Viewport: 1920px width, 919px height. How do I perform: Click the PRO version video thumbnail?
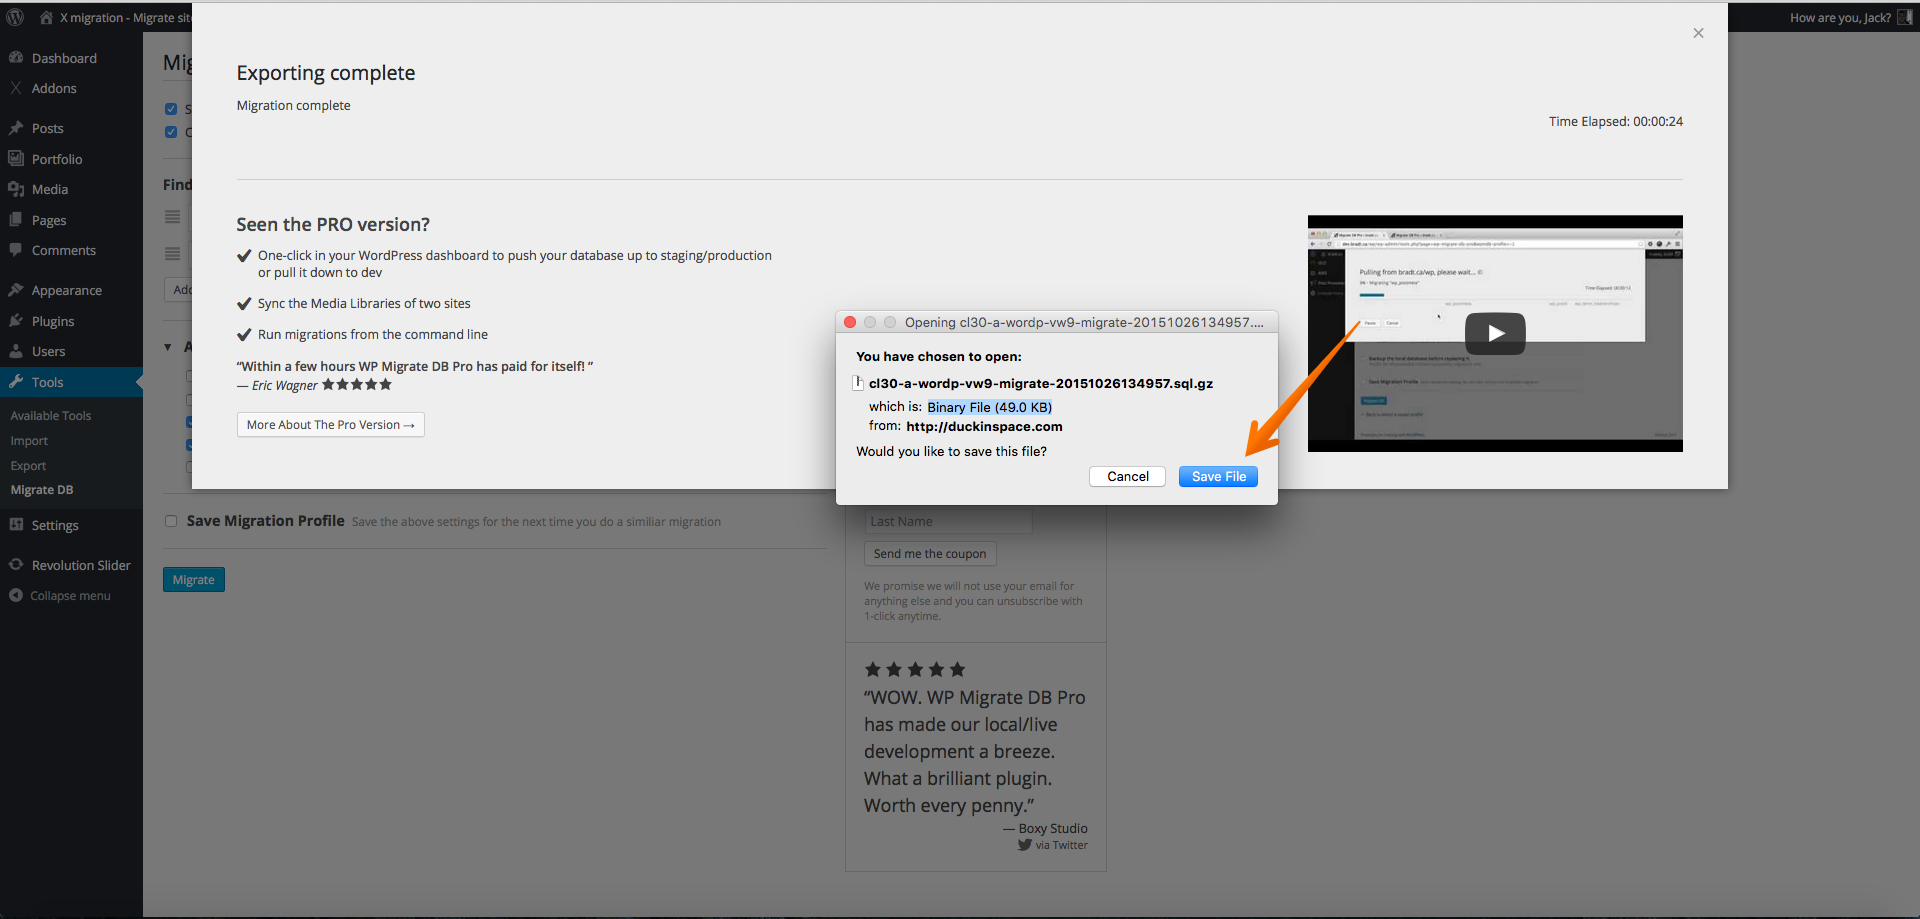tap(1495, 334)
